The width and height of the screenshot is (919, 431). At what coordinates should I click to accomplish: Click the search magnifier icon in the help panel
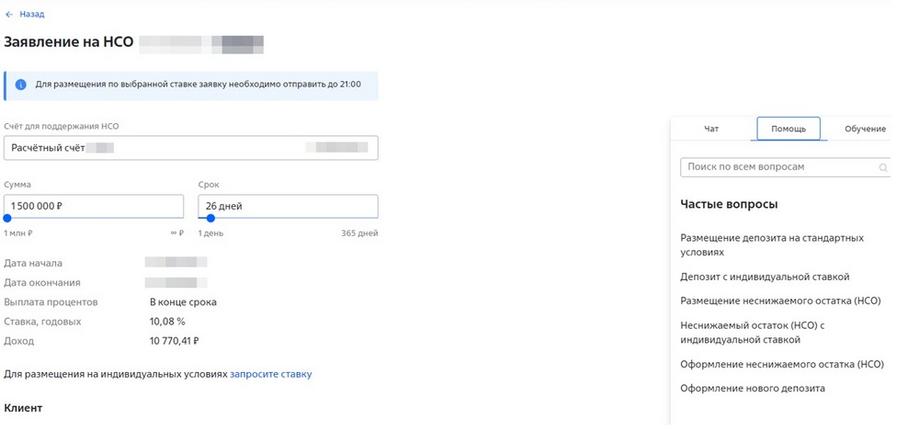coord(883,168)
